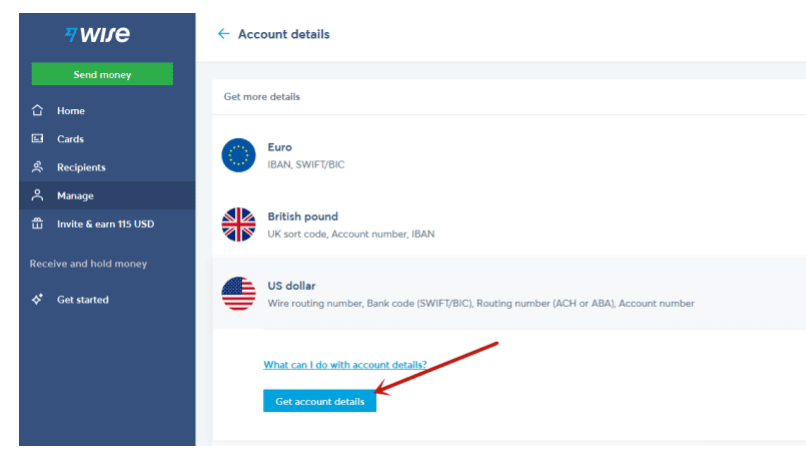Click the Euro flag icon
This screenshot has width=806, height=456.
239,155
